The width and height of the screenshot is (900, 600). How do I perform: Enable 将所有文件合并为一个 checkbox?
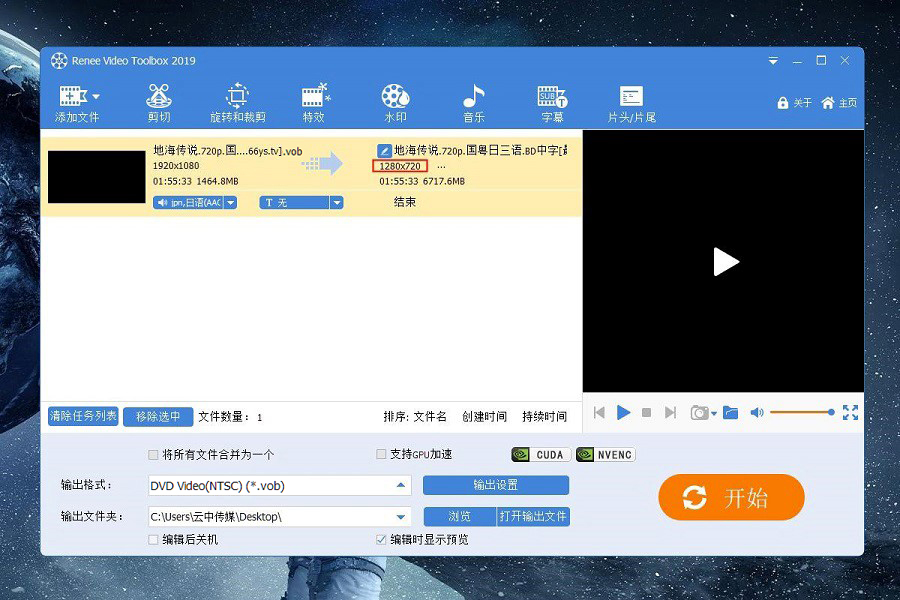pyautogui.click(x=153, y=455)
